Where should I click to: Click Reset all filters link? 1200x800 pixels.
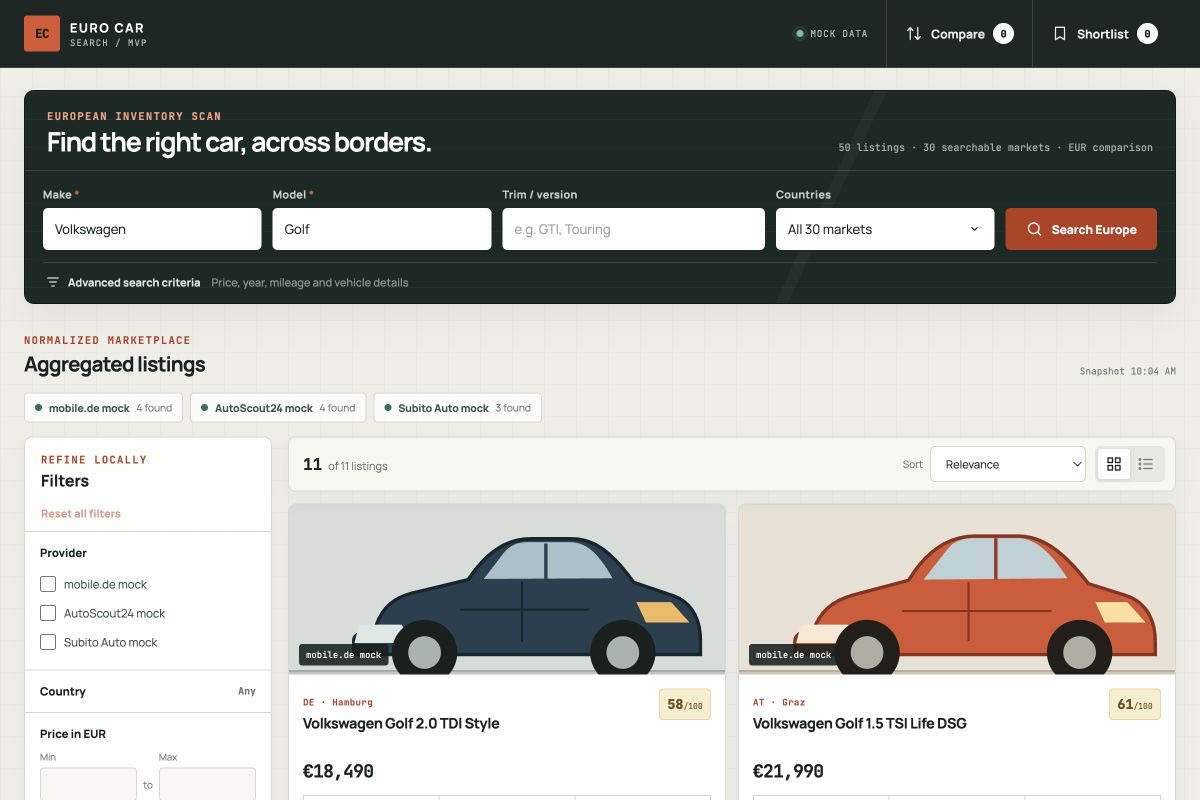click(81, 513)
